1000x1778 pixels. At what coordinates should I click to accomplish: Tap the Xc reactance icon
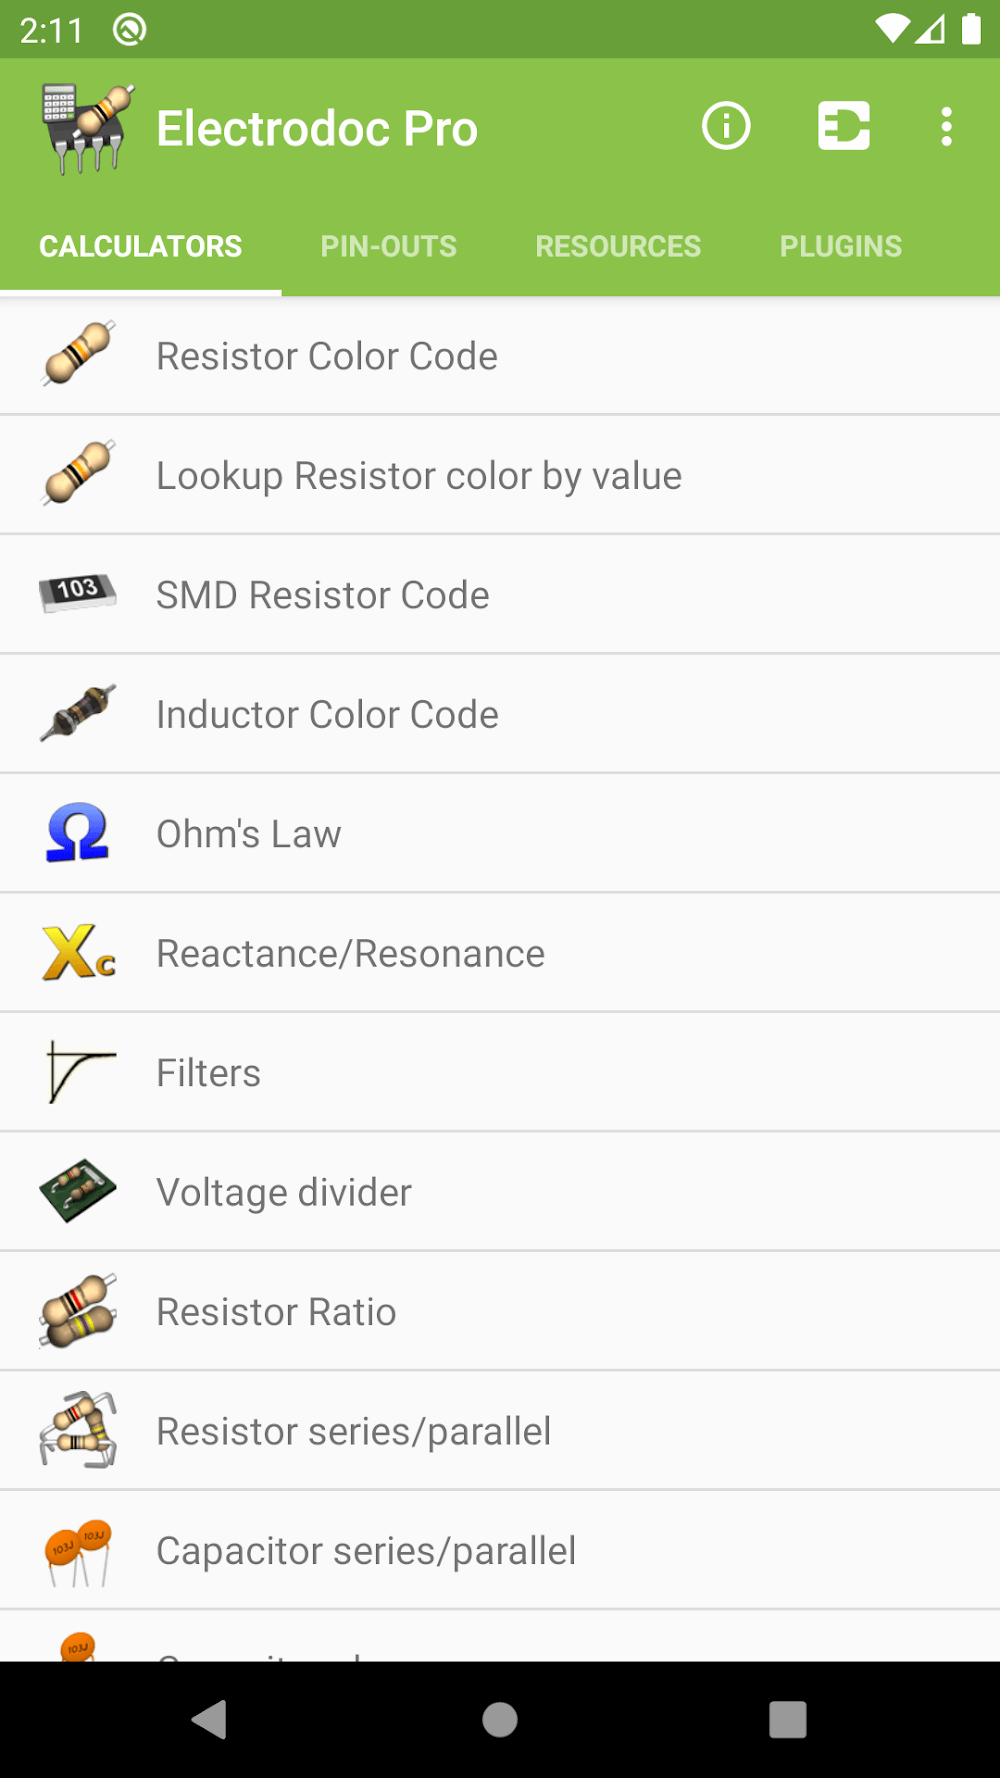(78, 952)
